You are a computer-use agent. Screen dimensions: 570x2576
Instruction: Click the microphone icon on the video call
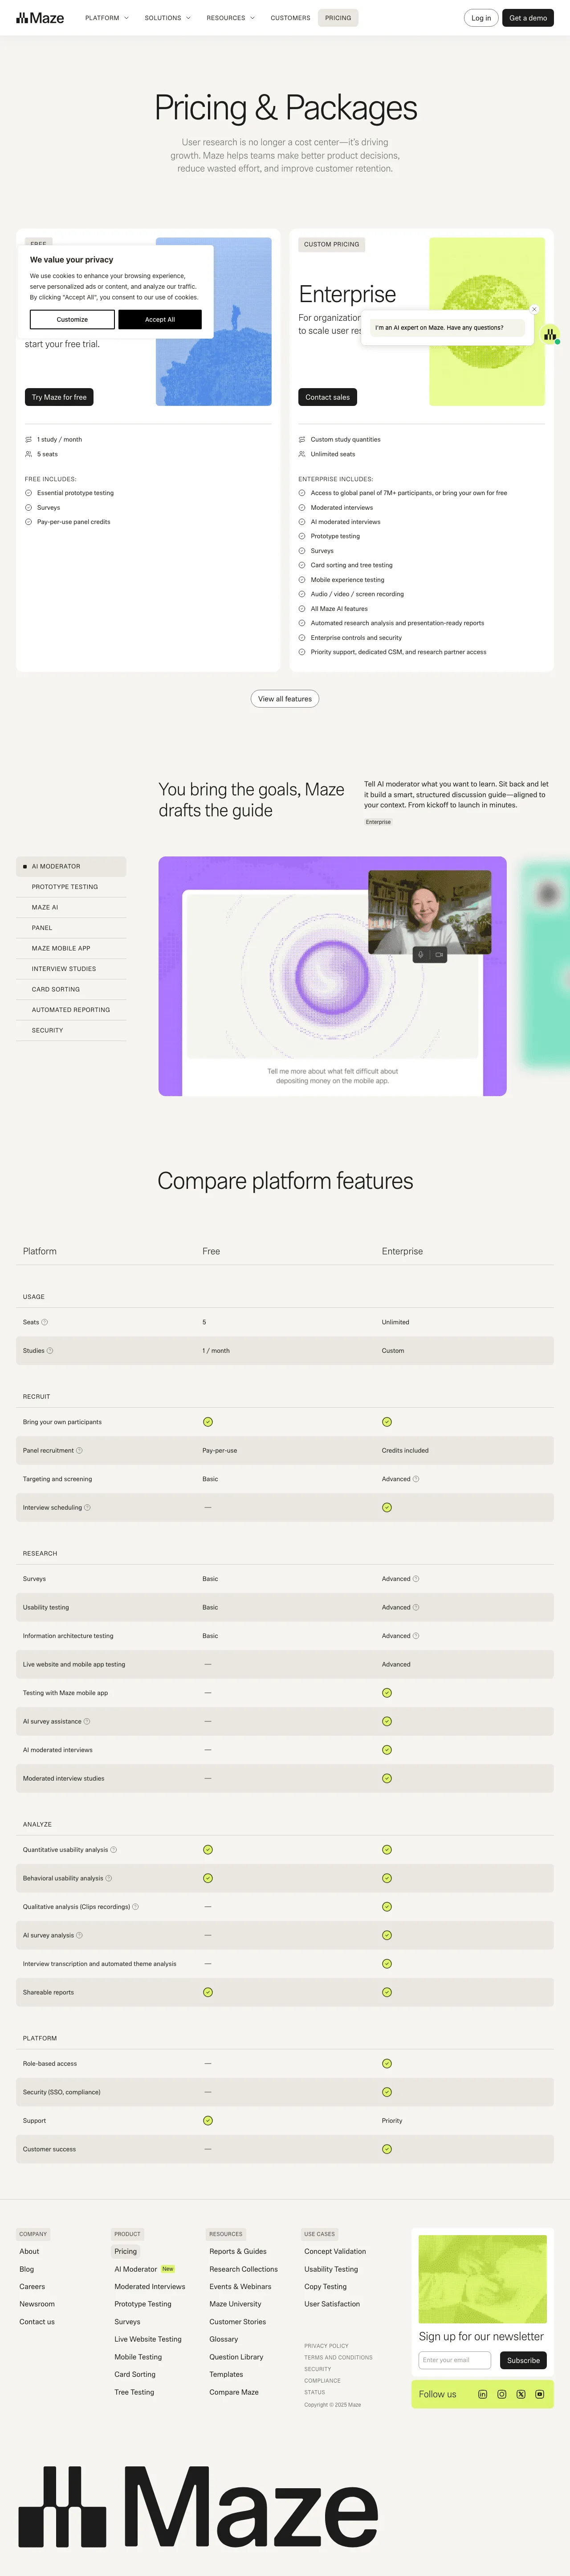tap(421, 954)
